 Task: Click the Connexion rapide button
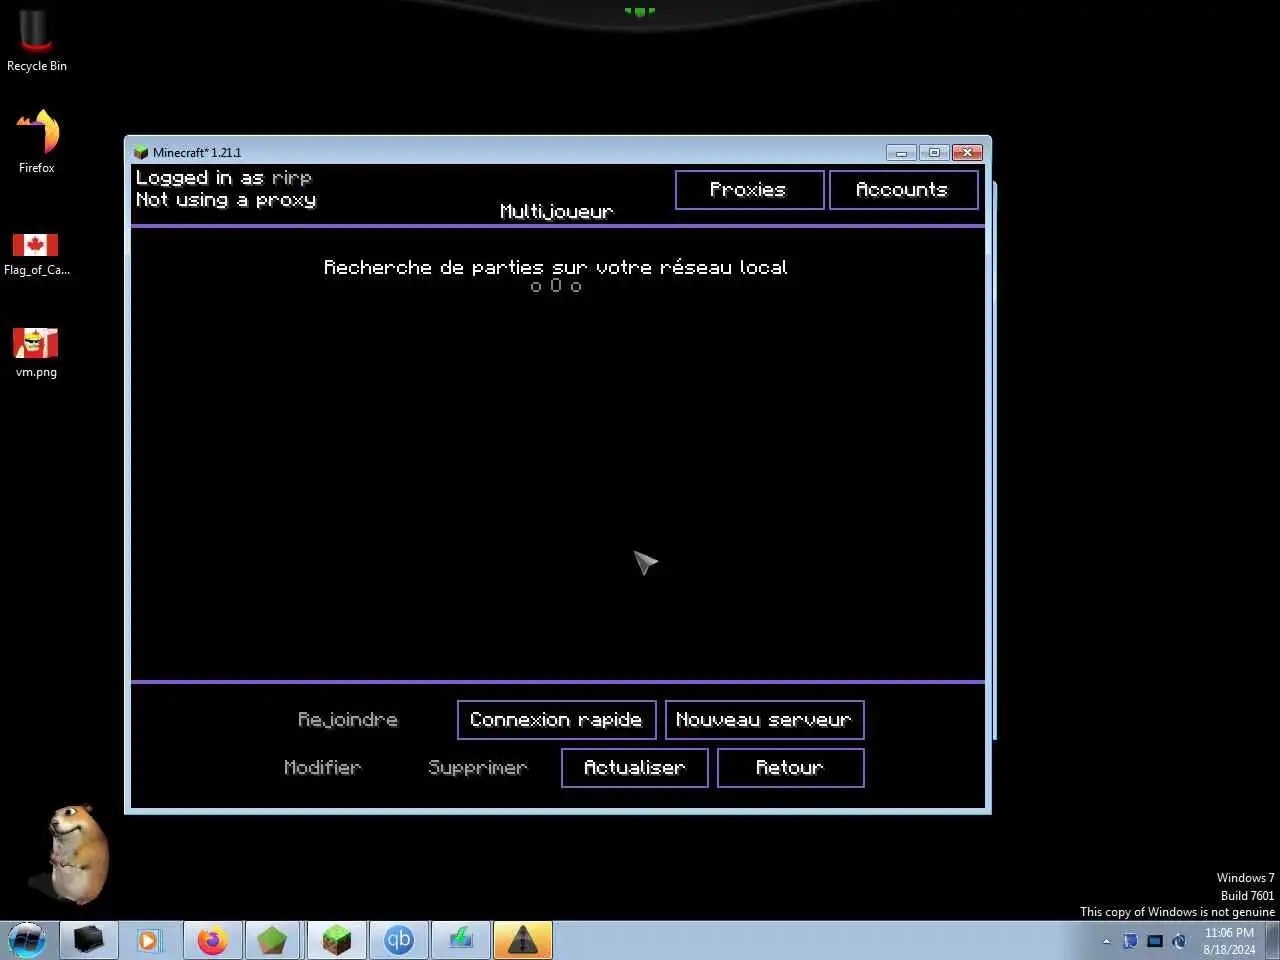(556, 720)
